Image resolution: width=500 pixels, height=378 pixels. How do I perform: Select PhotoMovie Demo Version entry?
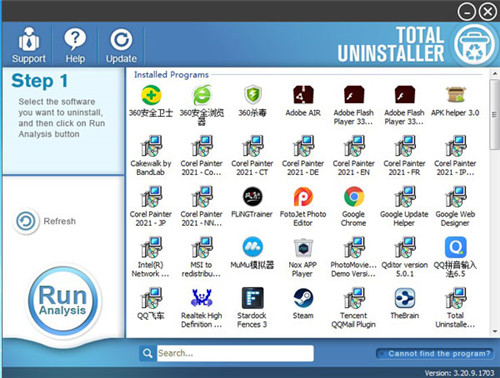(x=354, y=257)
